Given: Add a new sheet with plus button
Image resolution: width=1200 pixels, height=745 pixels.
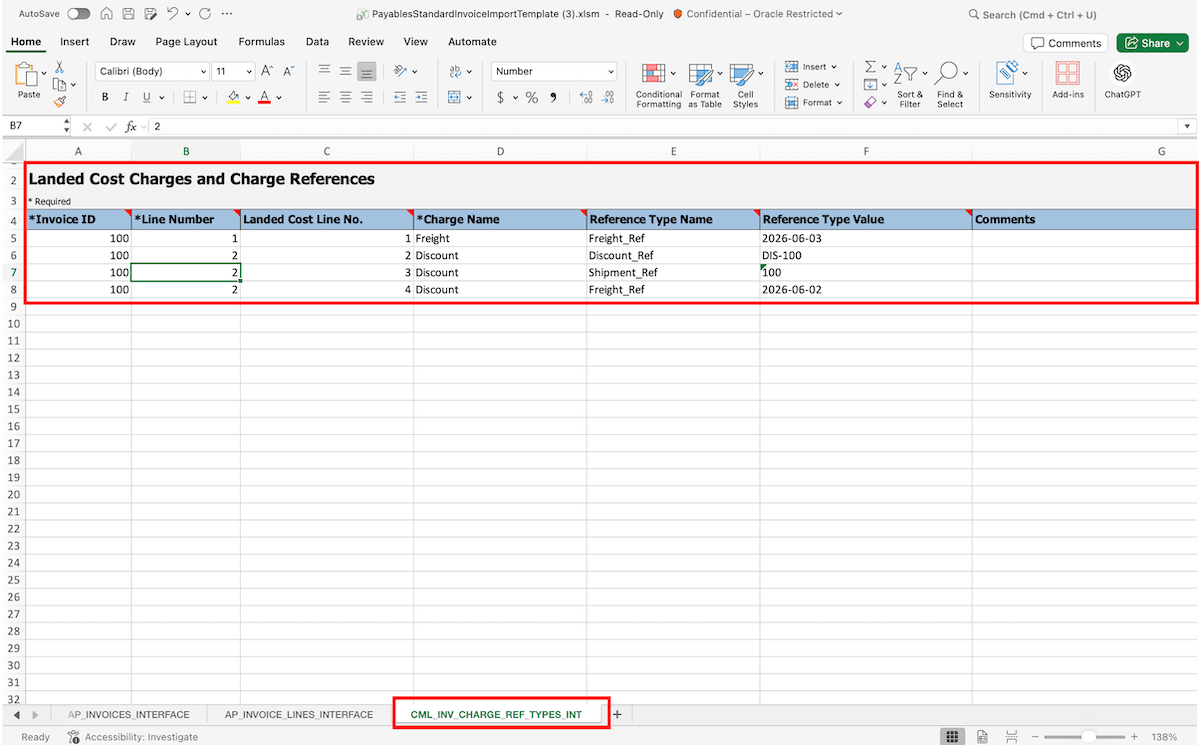Looking at the screenshot, I should [617, 714].
